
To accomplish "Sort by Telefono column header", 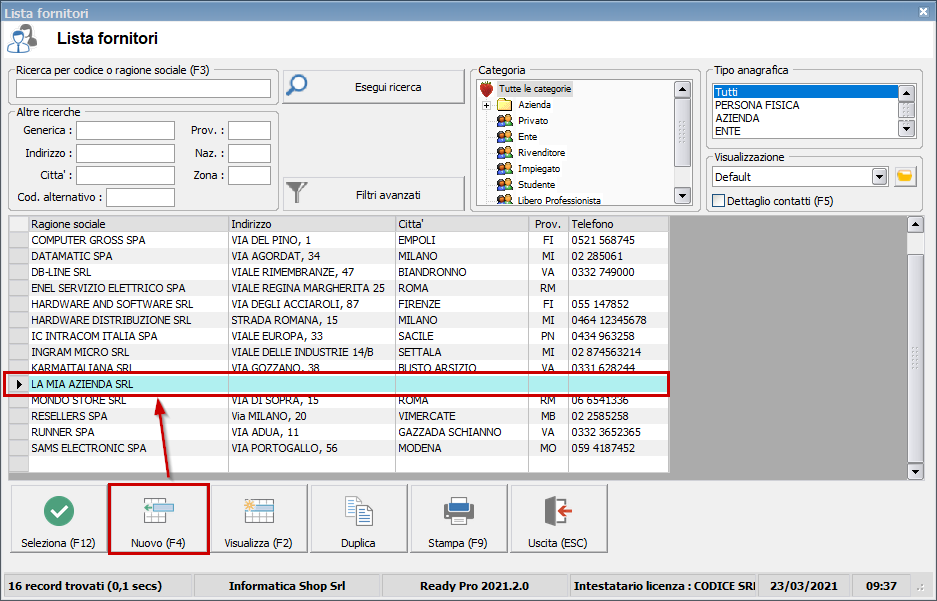I will pyautogui.click(x=618, y=224).
